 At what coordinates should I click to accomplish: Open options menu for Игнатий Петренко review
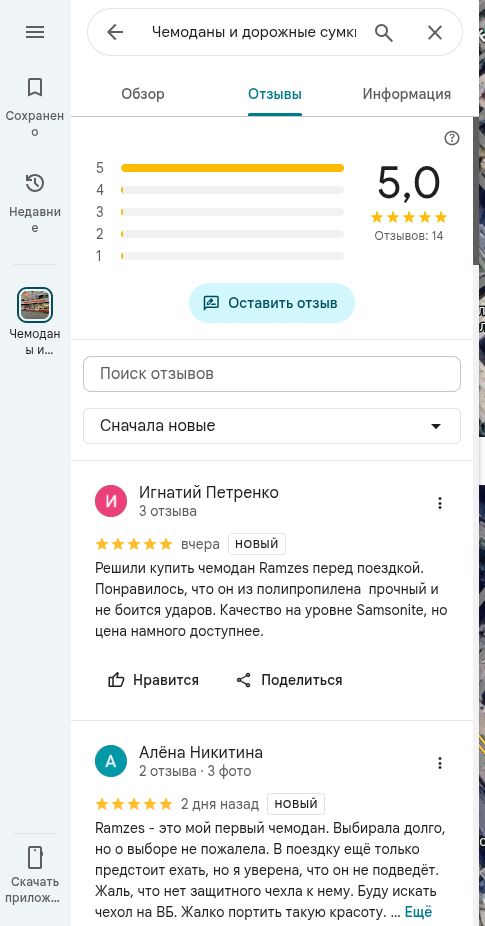tap(440, 503)
